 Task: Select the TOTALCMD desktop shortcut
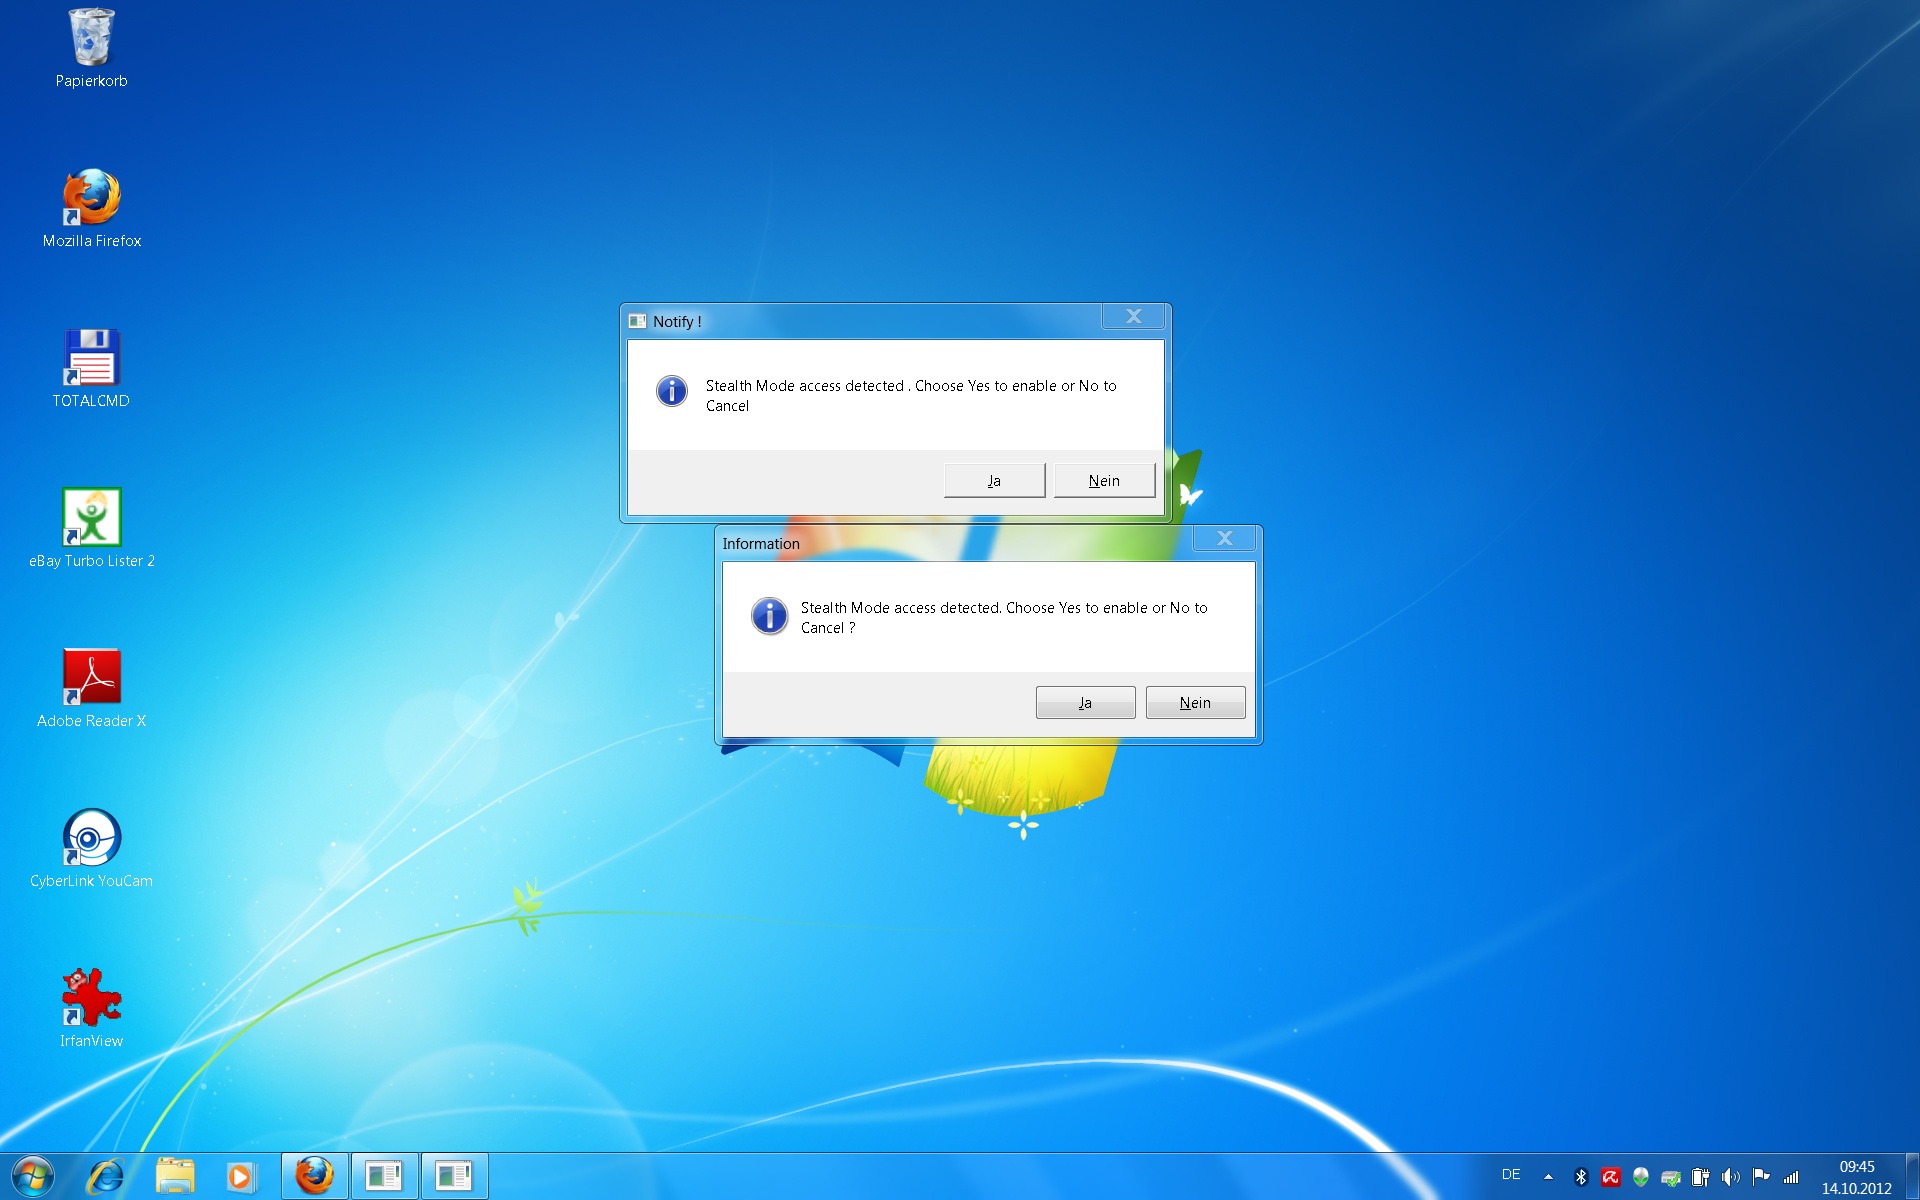[x=91, y=358]
